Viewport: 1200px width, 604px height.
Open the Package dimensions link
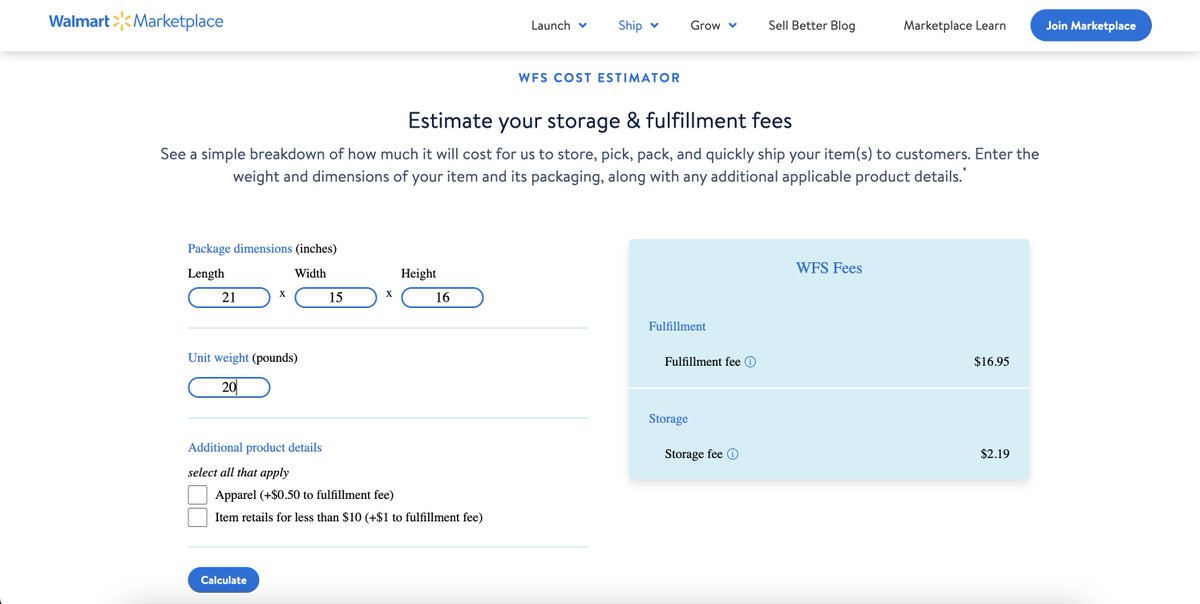coord(237,248)
